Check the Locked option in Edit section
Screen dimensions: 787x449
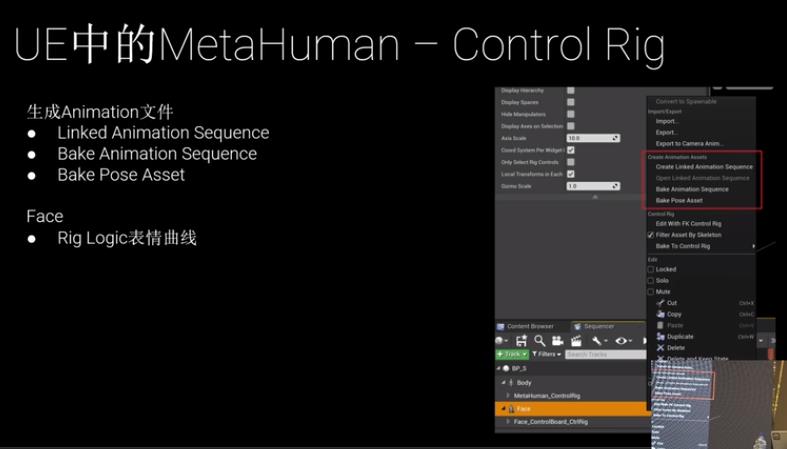tap(651, 269)
